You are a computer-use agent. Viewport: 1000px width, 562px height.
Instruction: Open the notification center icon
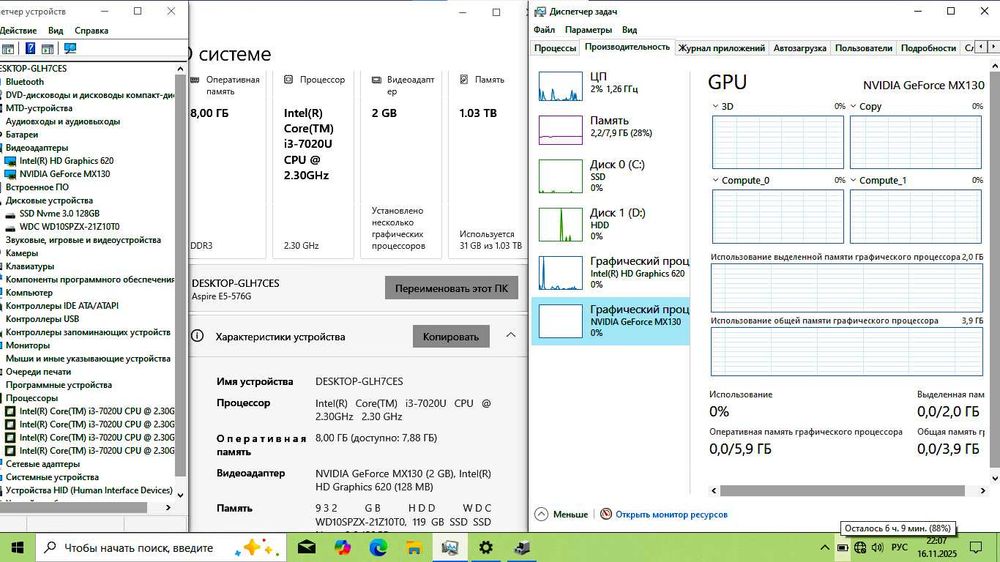point(976,547)
